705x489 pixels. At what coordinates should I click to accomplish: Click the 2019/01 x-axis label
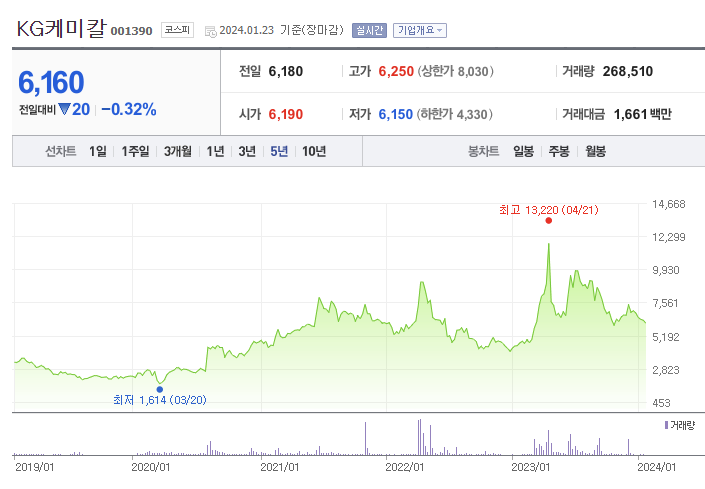35,467
